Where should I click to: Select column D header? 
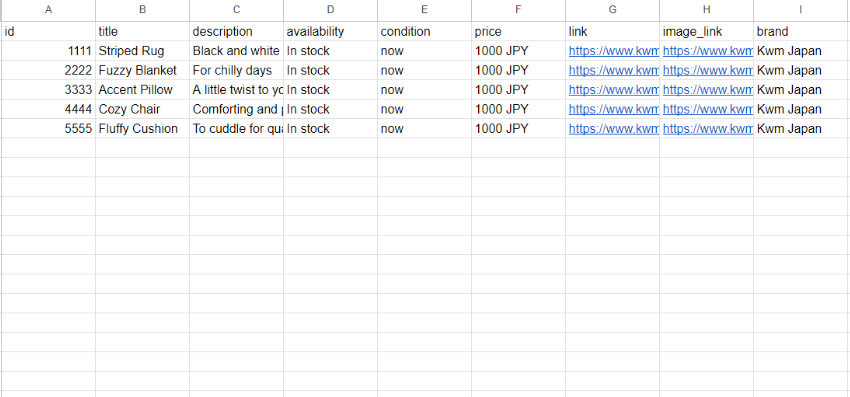(x=330, y=10)
